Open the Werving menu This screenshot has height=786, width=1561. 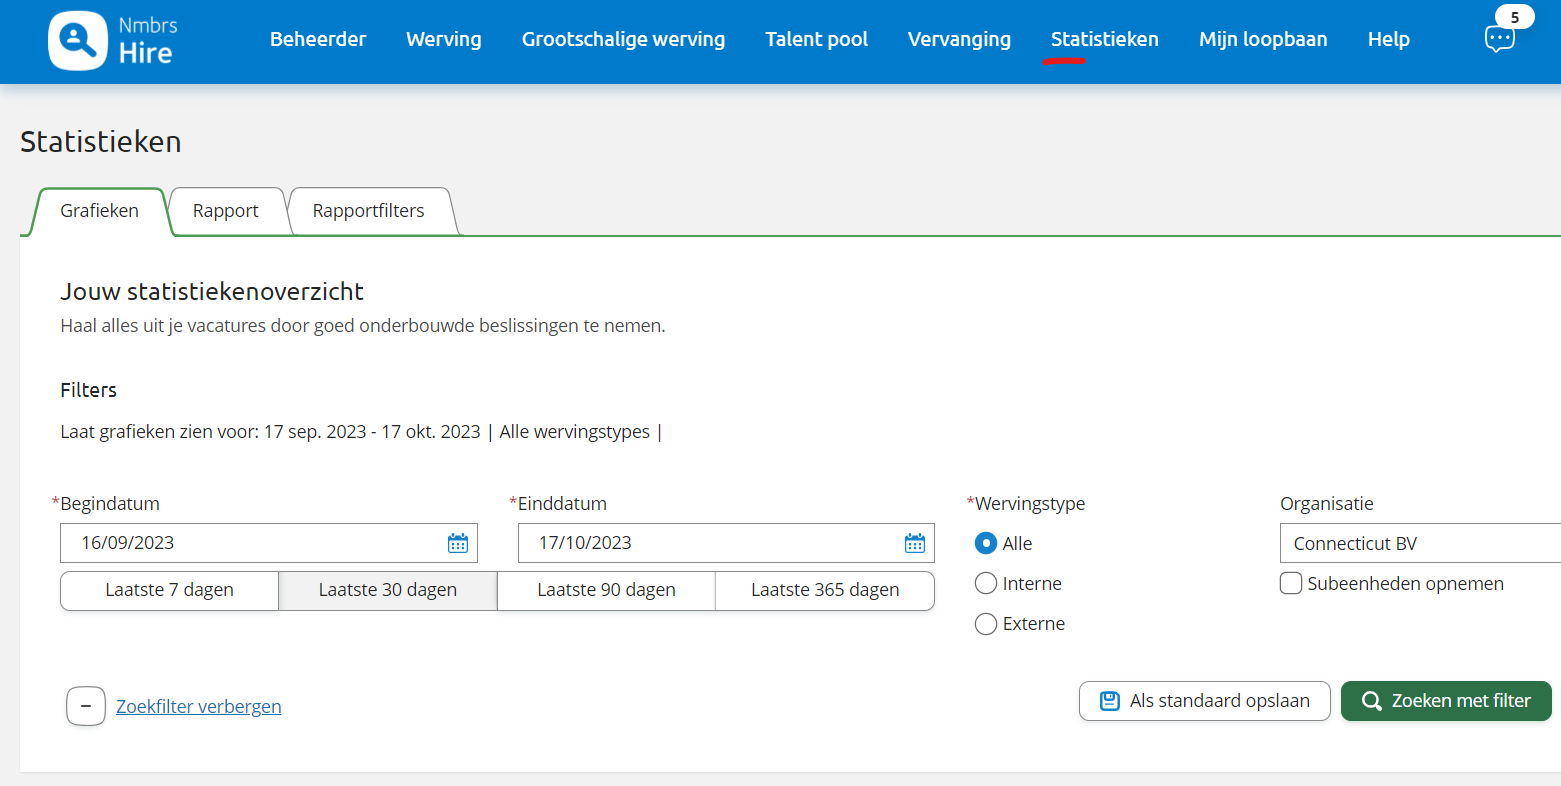click(x=444, y=39)
